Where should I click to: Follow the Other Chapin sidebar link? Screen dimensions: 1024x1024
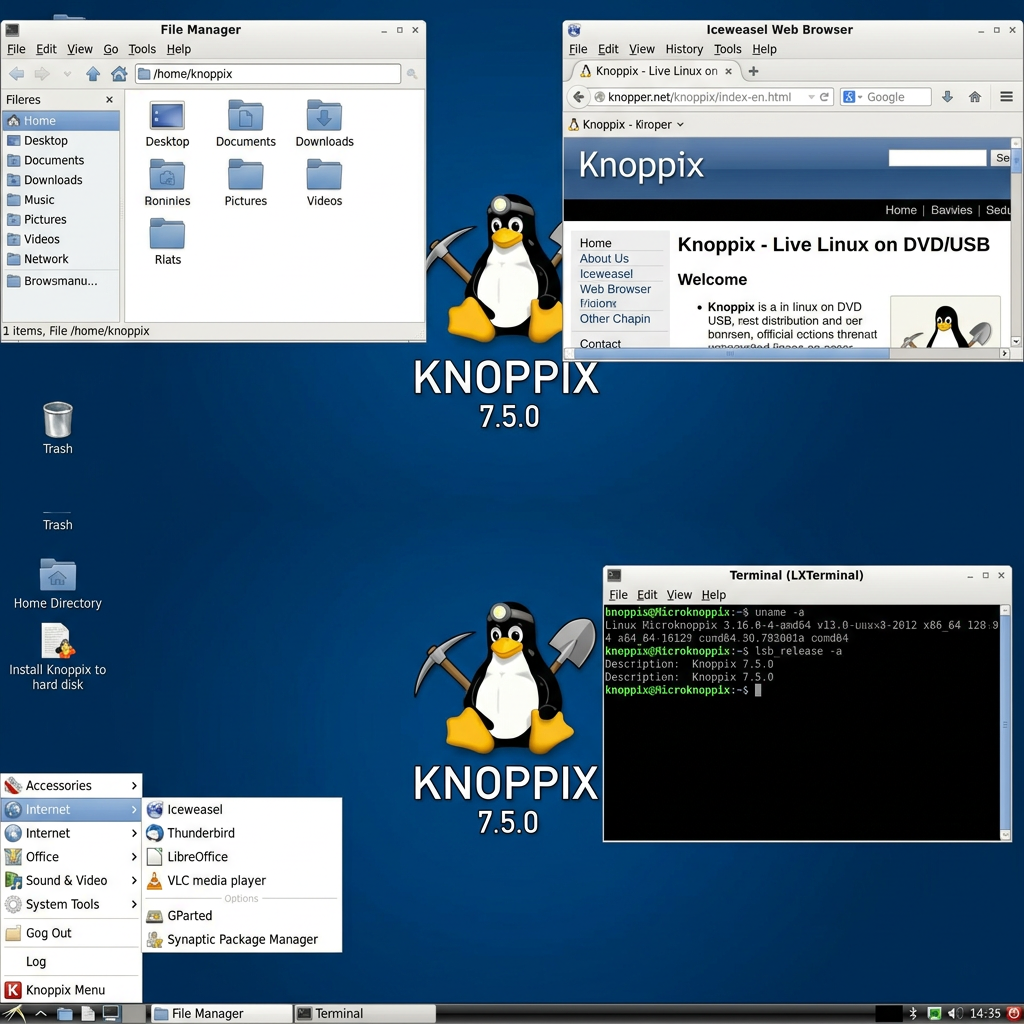coord(615,319)
